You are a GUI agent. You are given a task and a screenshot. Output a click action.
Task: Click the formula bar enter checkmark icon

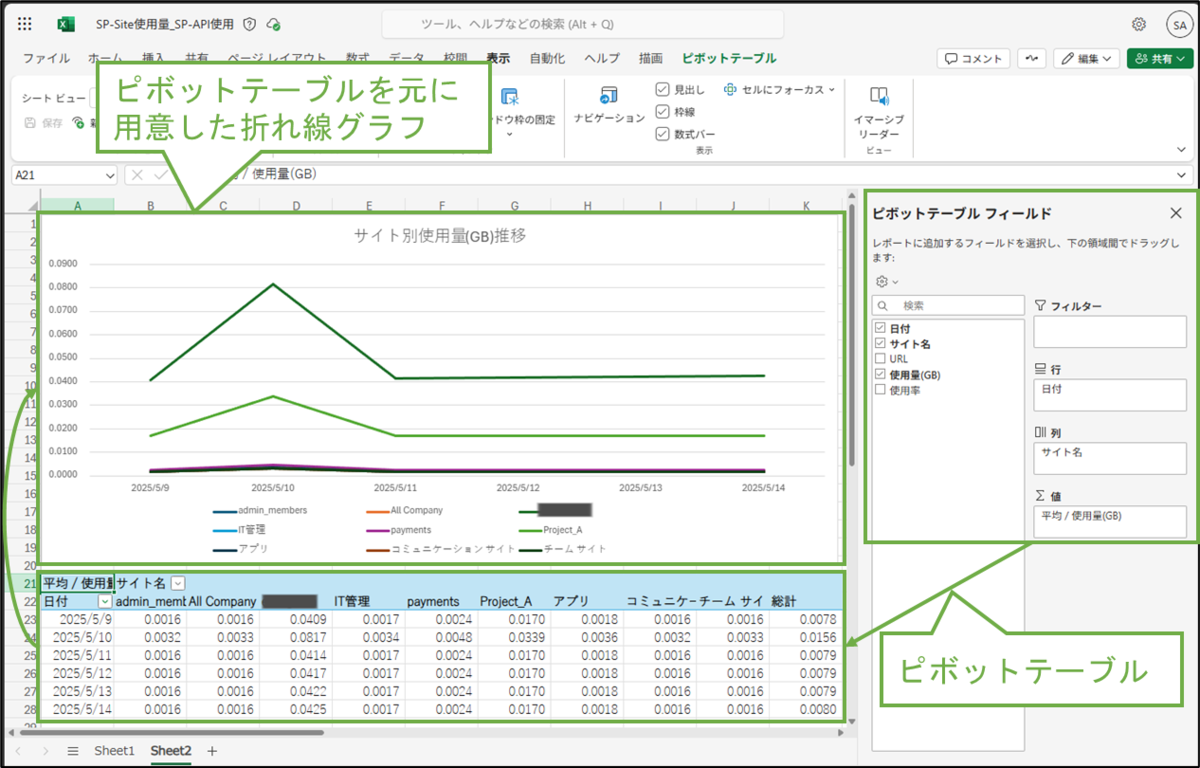point(159,174)
